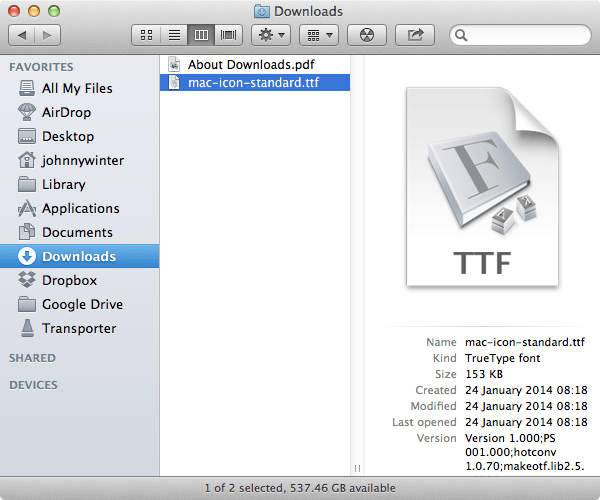Open Applications from the sidebar
The width and height of the screenshot is (600, 500).
pyautogui.click(x=79, y=208)
